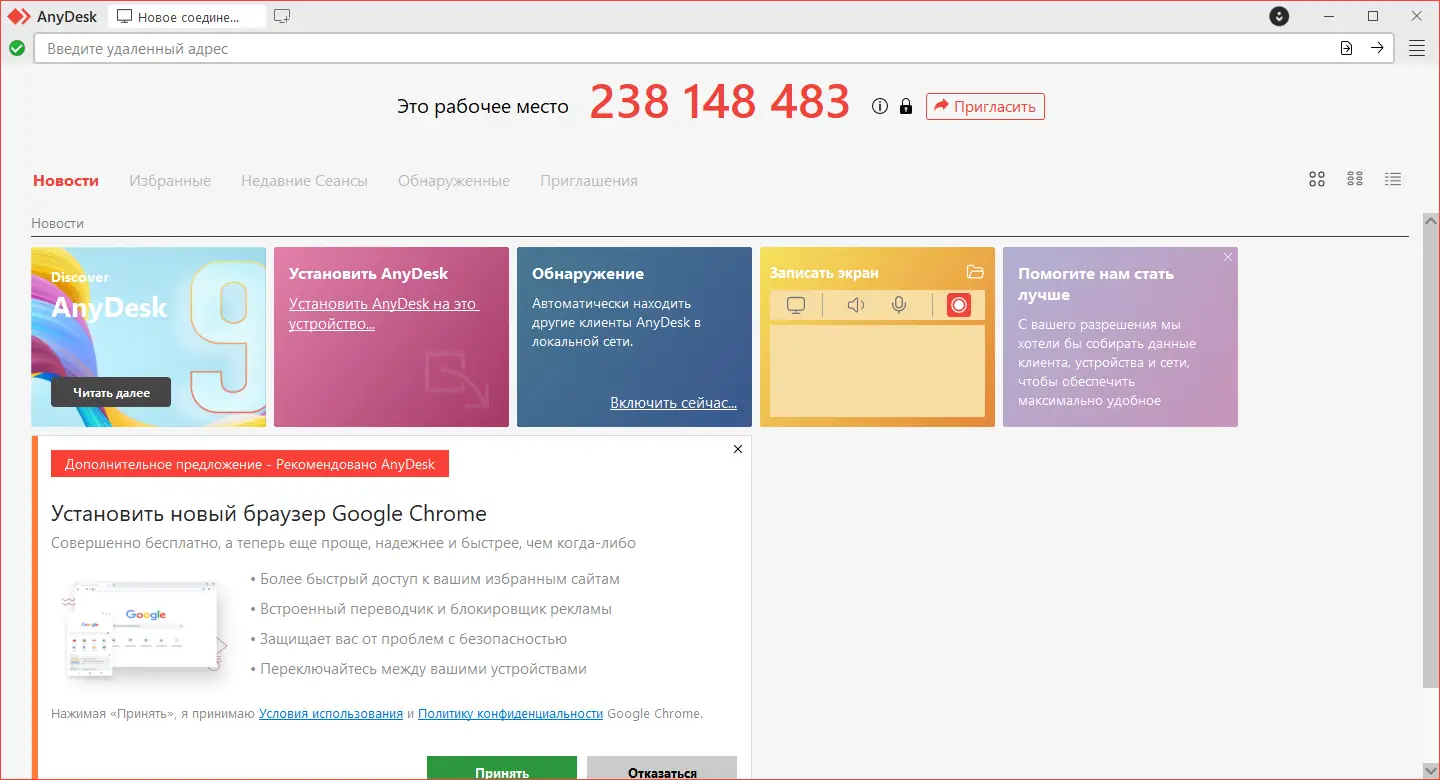Click the Установить AnyDesk card title
The image size is (1440, 780).
(x=368, y=274)
